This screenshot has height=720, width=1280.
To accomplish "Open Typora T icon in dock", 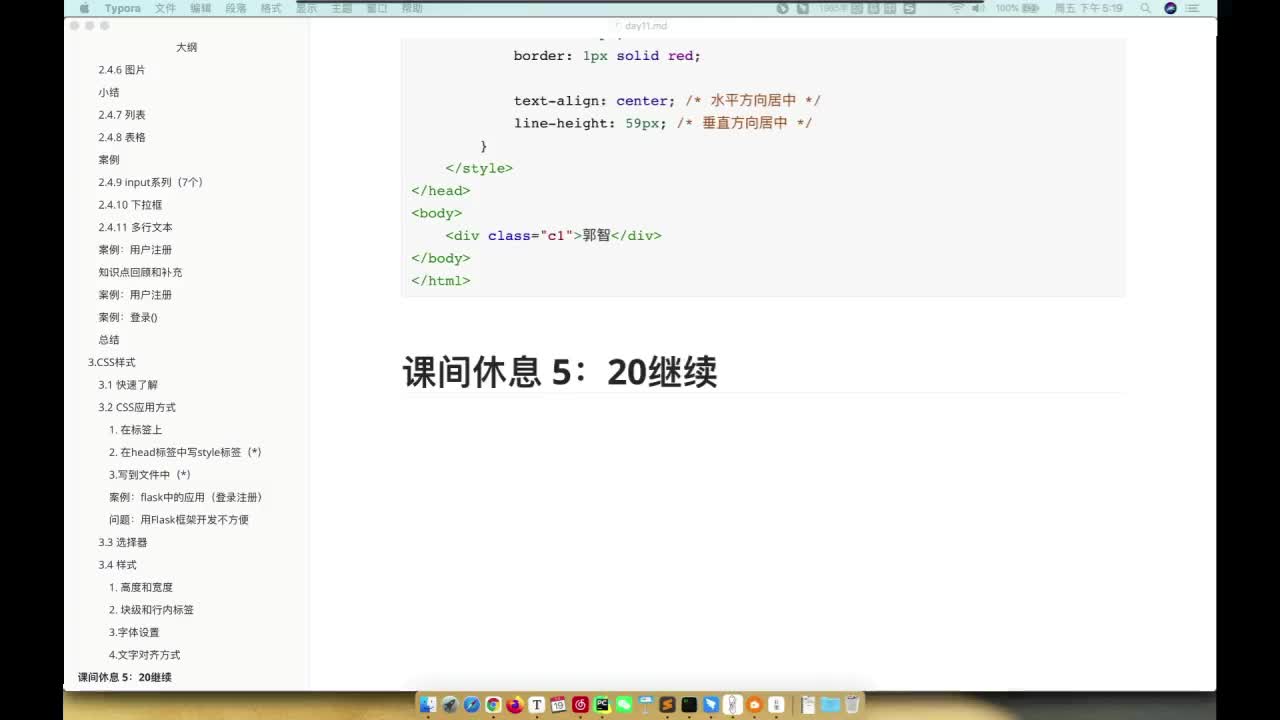I will pos(537,705).
